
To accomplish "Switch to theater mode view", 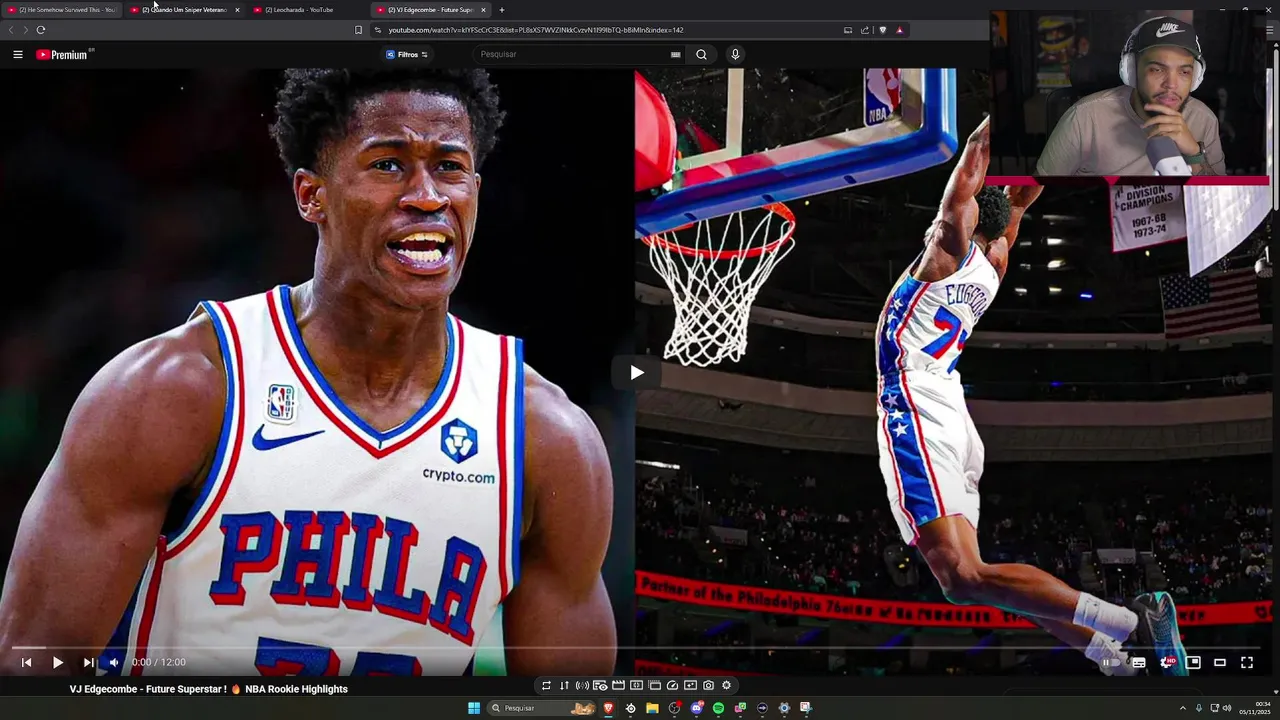I will (1220, 662).
